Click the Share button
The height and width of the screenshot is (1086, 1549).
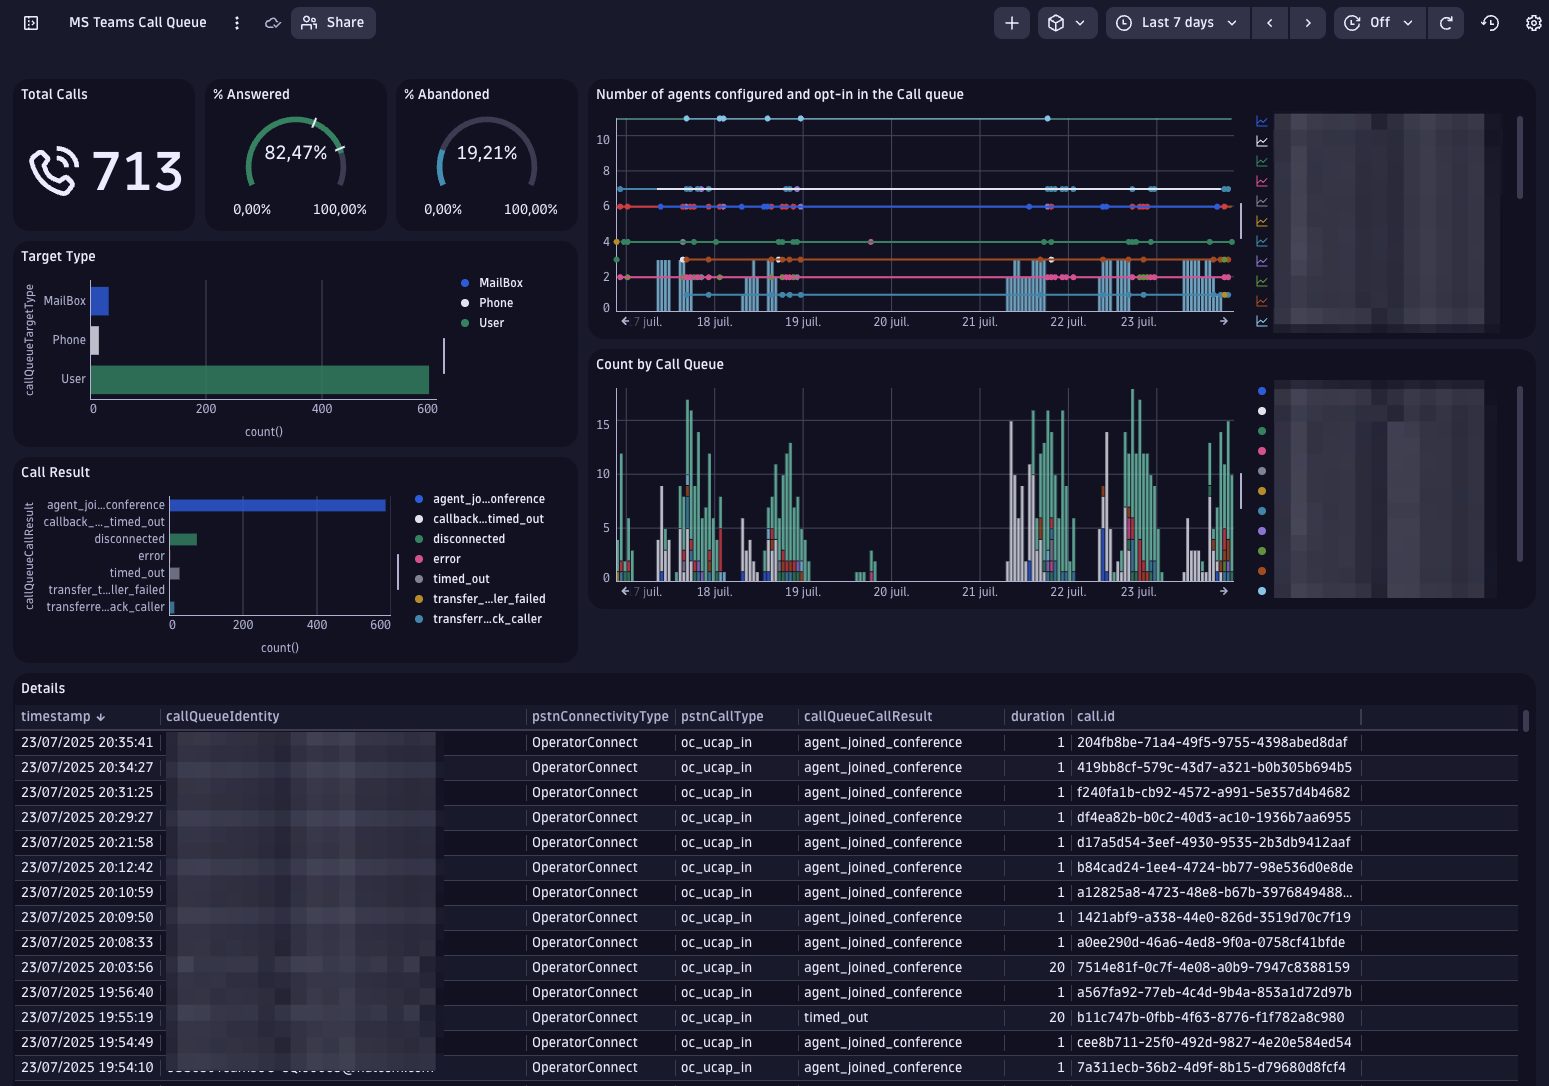click(x=333, y=22)
